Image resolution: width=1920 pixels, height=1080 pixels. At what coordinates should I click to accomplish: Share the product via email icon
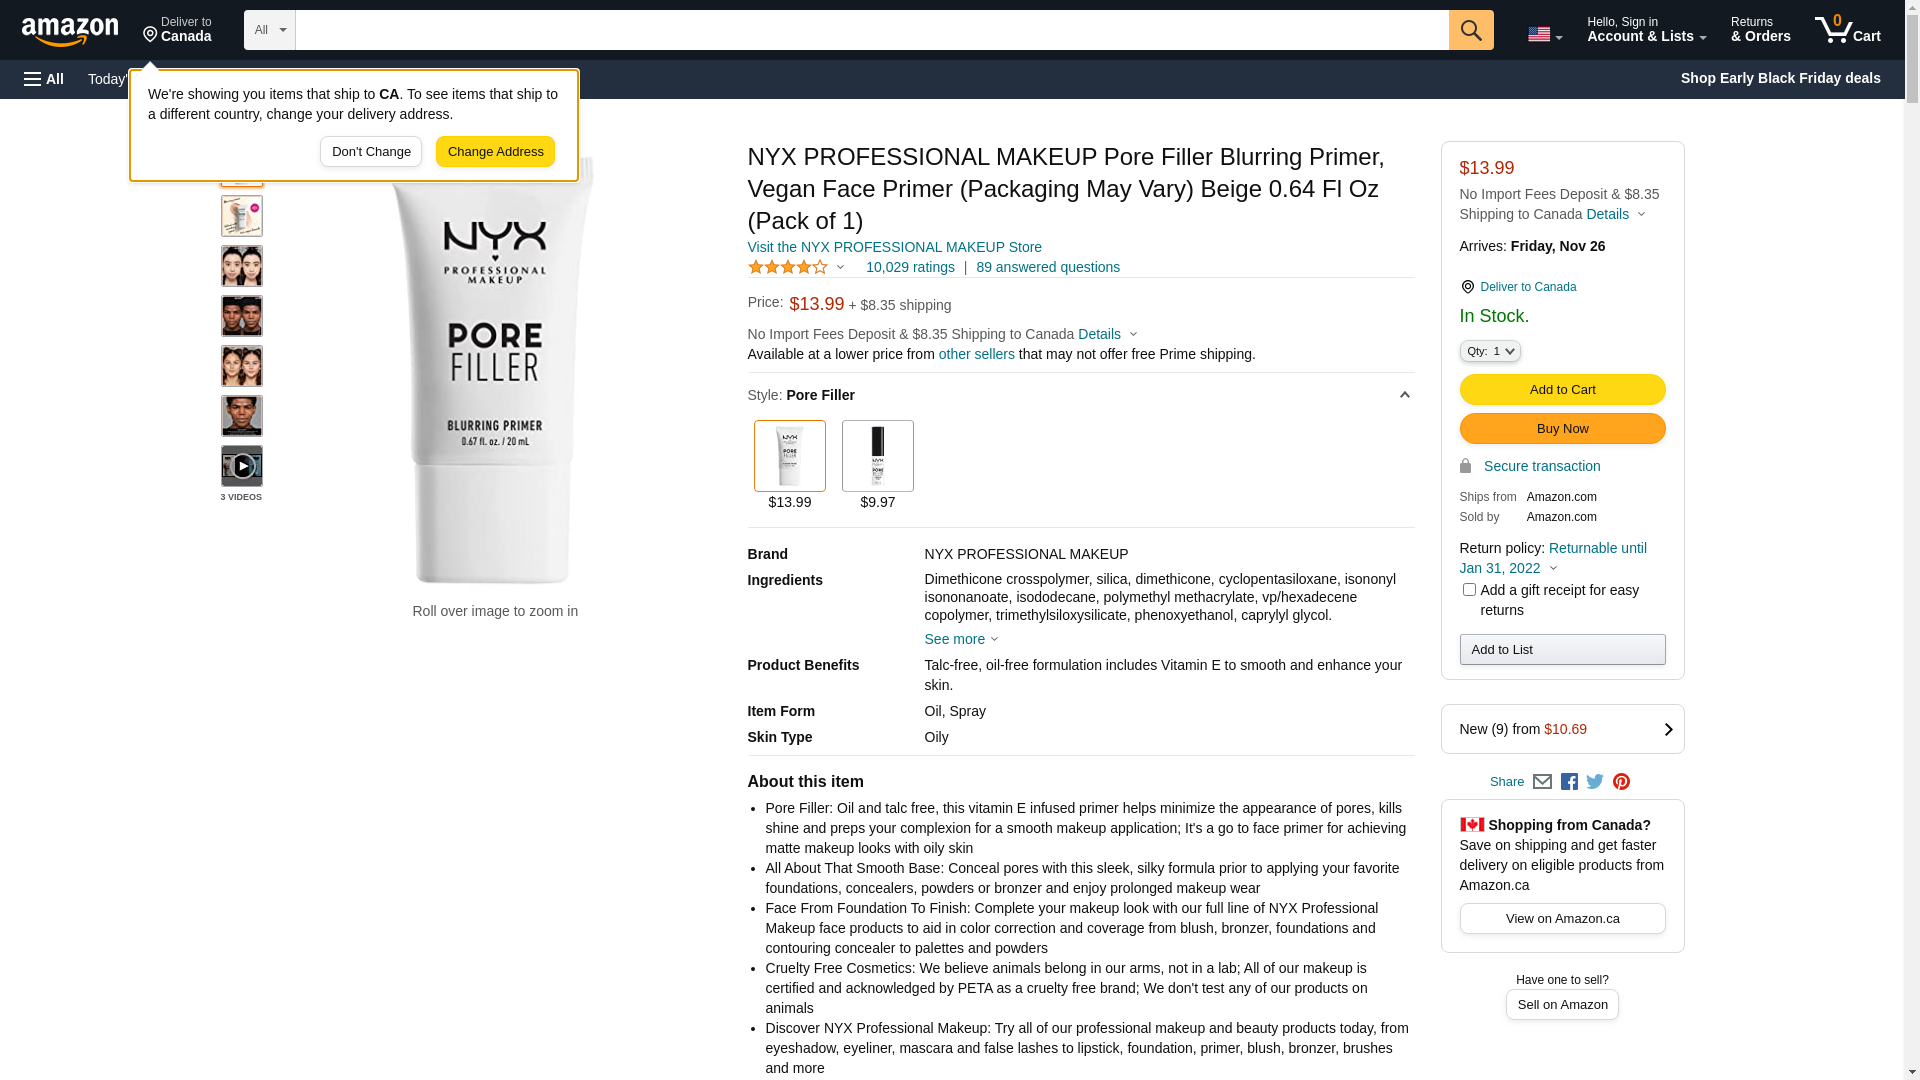(1542, 782)
